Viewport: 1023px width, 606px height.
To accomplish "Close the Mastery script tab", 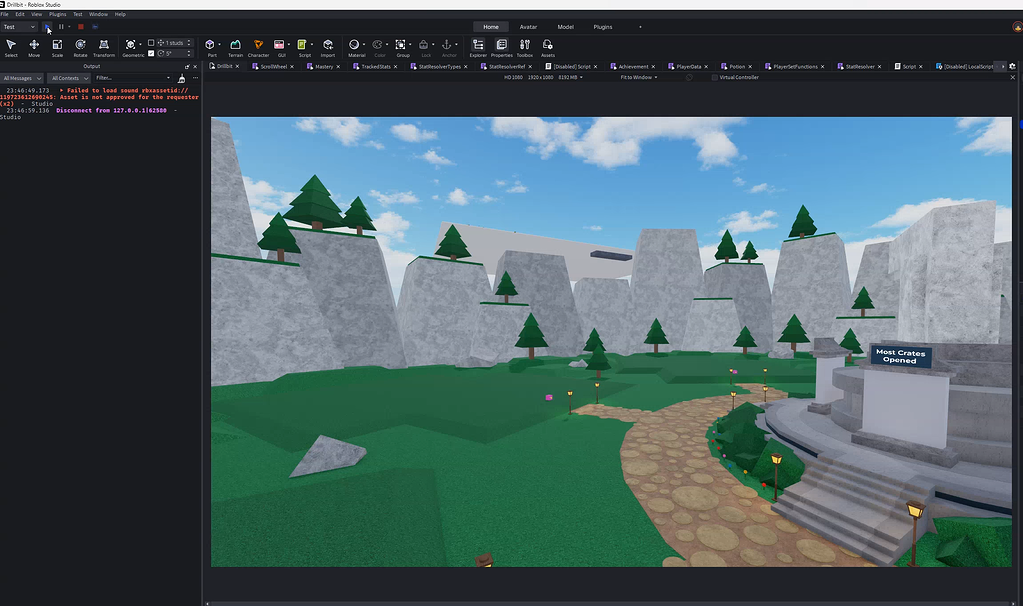I will 338,67.
